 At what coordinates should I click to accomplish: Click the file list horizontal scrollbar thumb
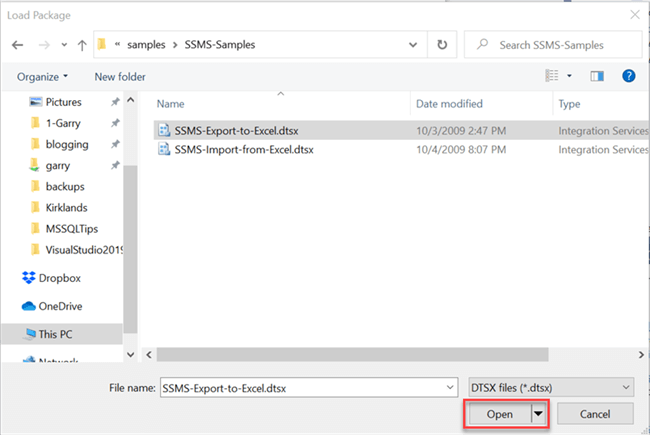coord(352,355)
